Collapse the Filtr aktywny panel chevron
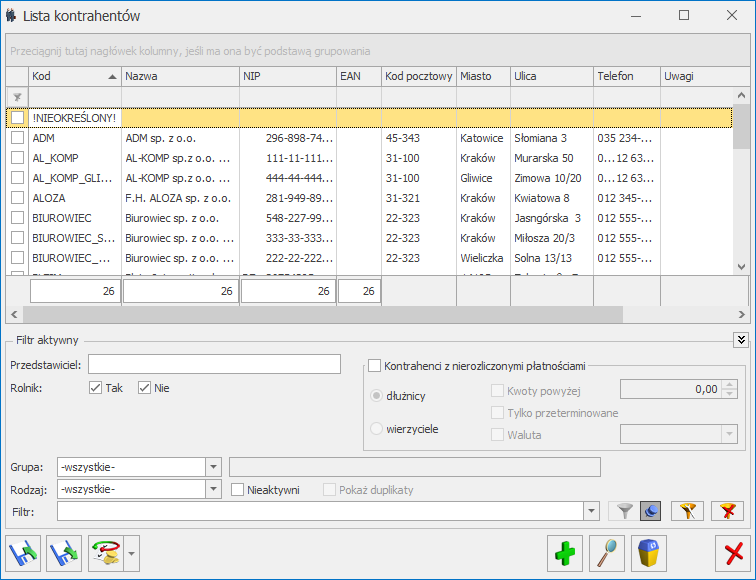Viewport: 756px width, 580px height. 740,340
